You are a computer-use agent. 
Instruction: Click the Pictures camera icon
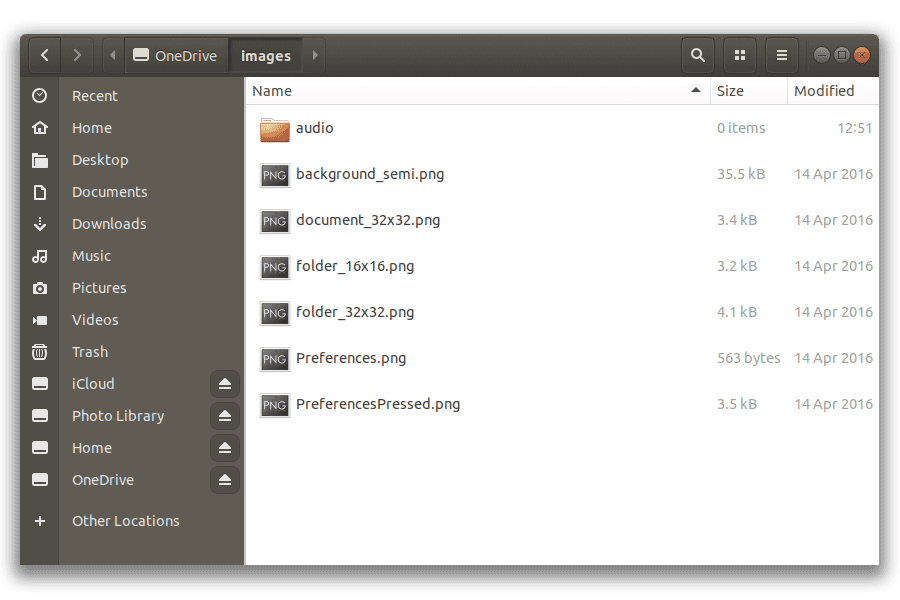pos(40,288)
